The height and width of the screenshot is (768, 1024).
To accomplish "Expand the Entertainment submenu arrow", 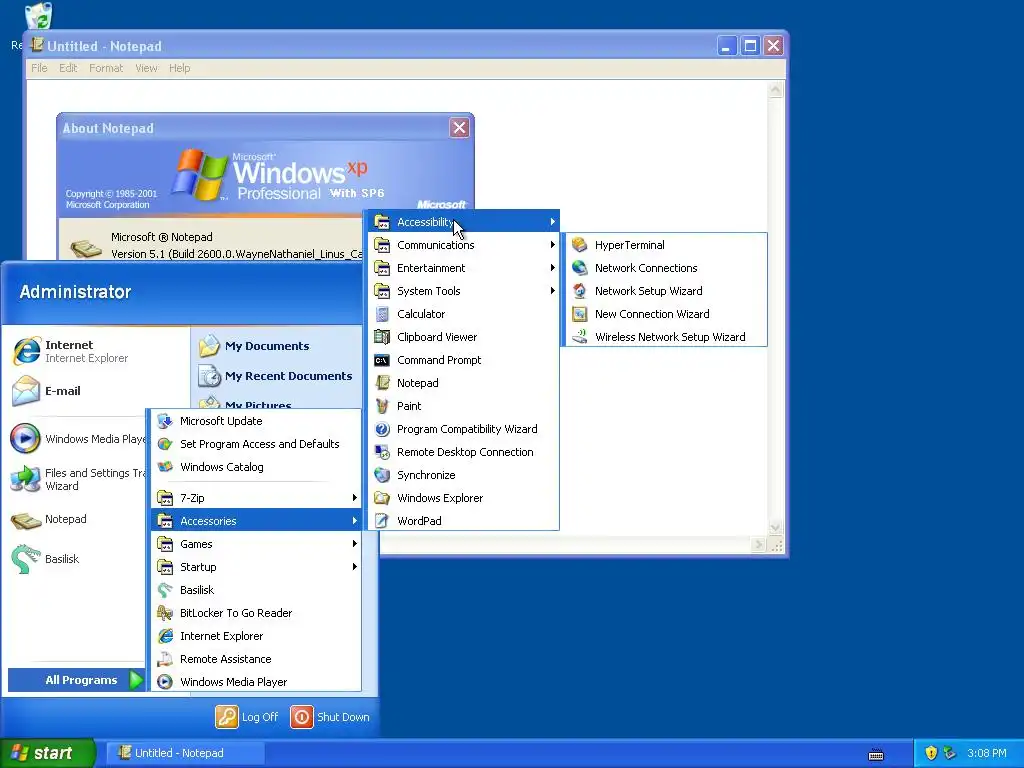I will [x=552, y=268].
